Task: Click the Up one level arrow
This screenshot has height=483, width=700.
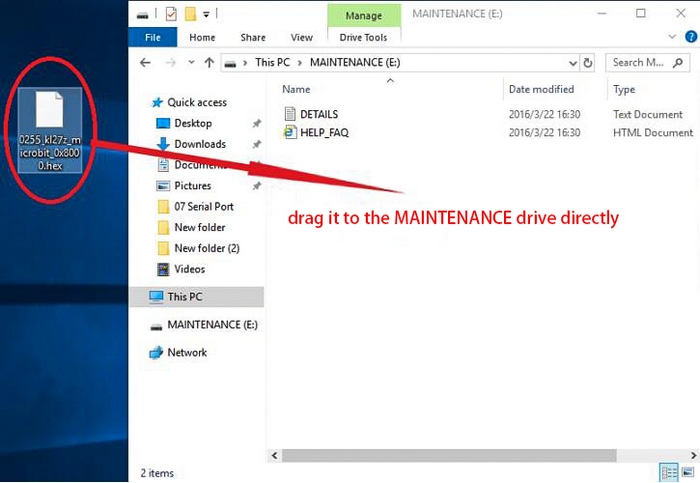Action: [x=209, y=63]
